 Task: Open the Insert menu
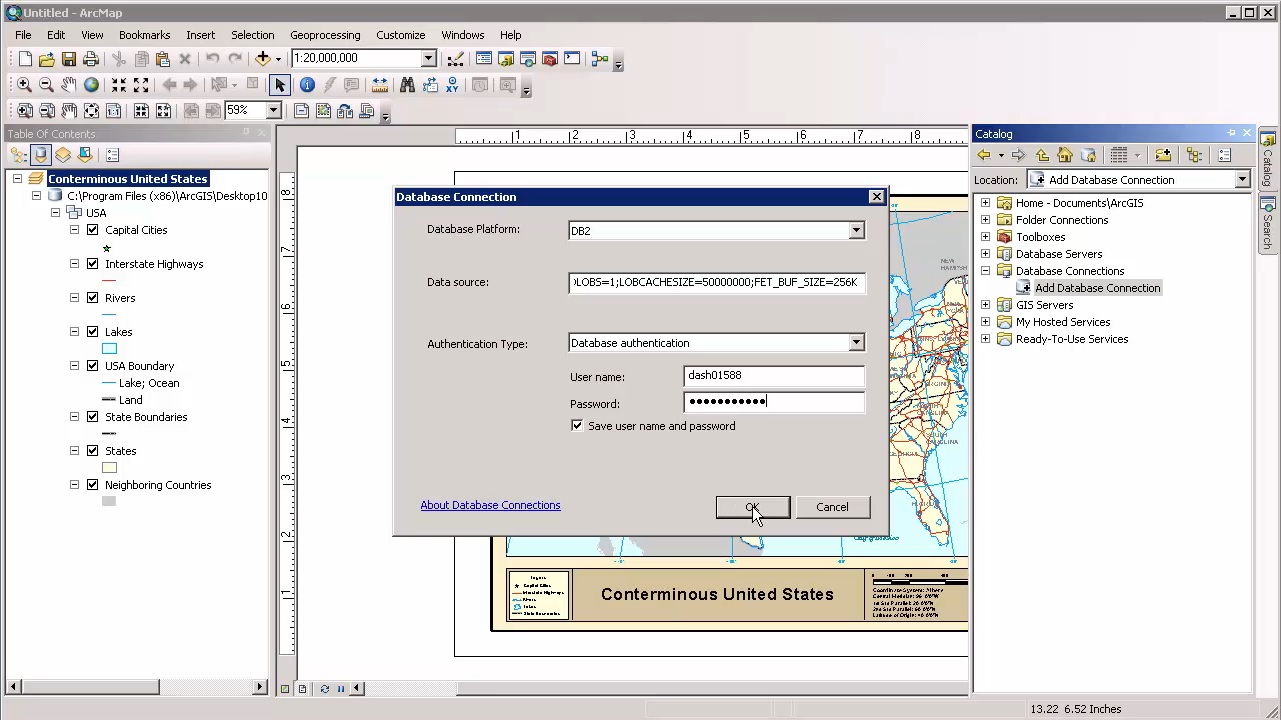tap(200, 35)
